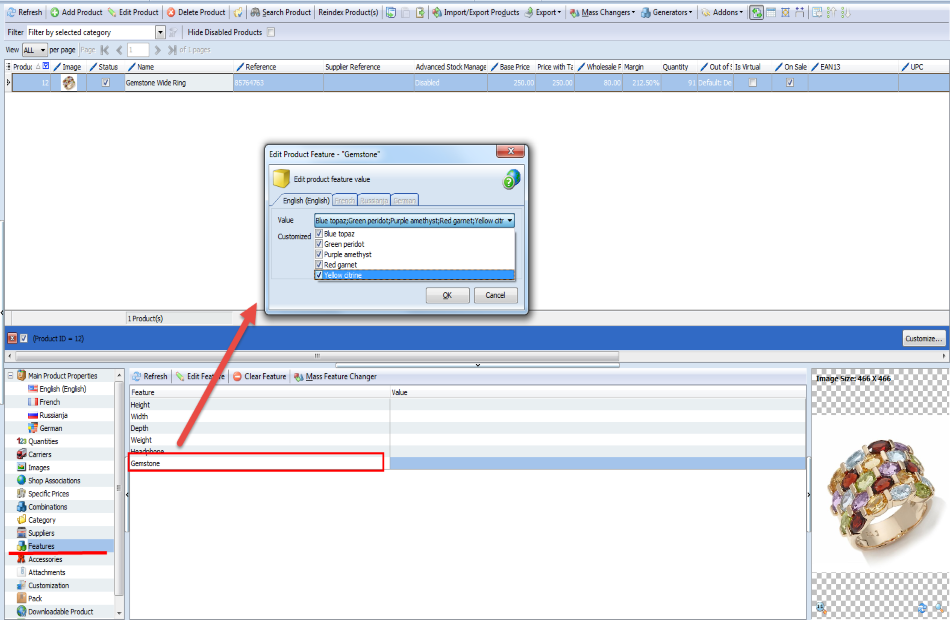Open the Export dropdown menu
Screen dimensions: 950x620
[x=543, y=12]
